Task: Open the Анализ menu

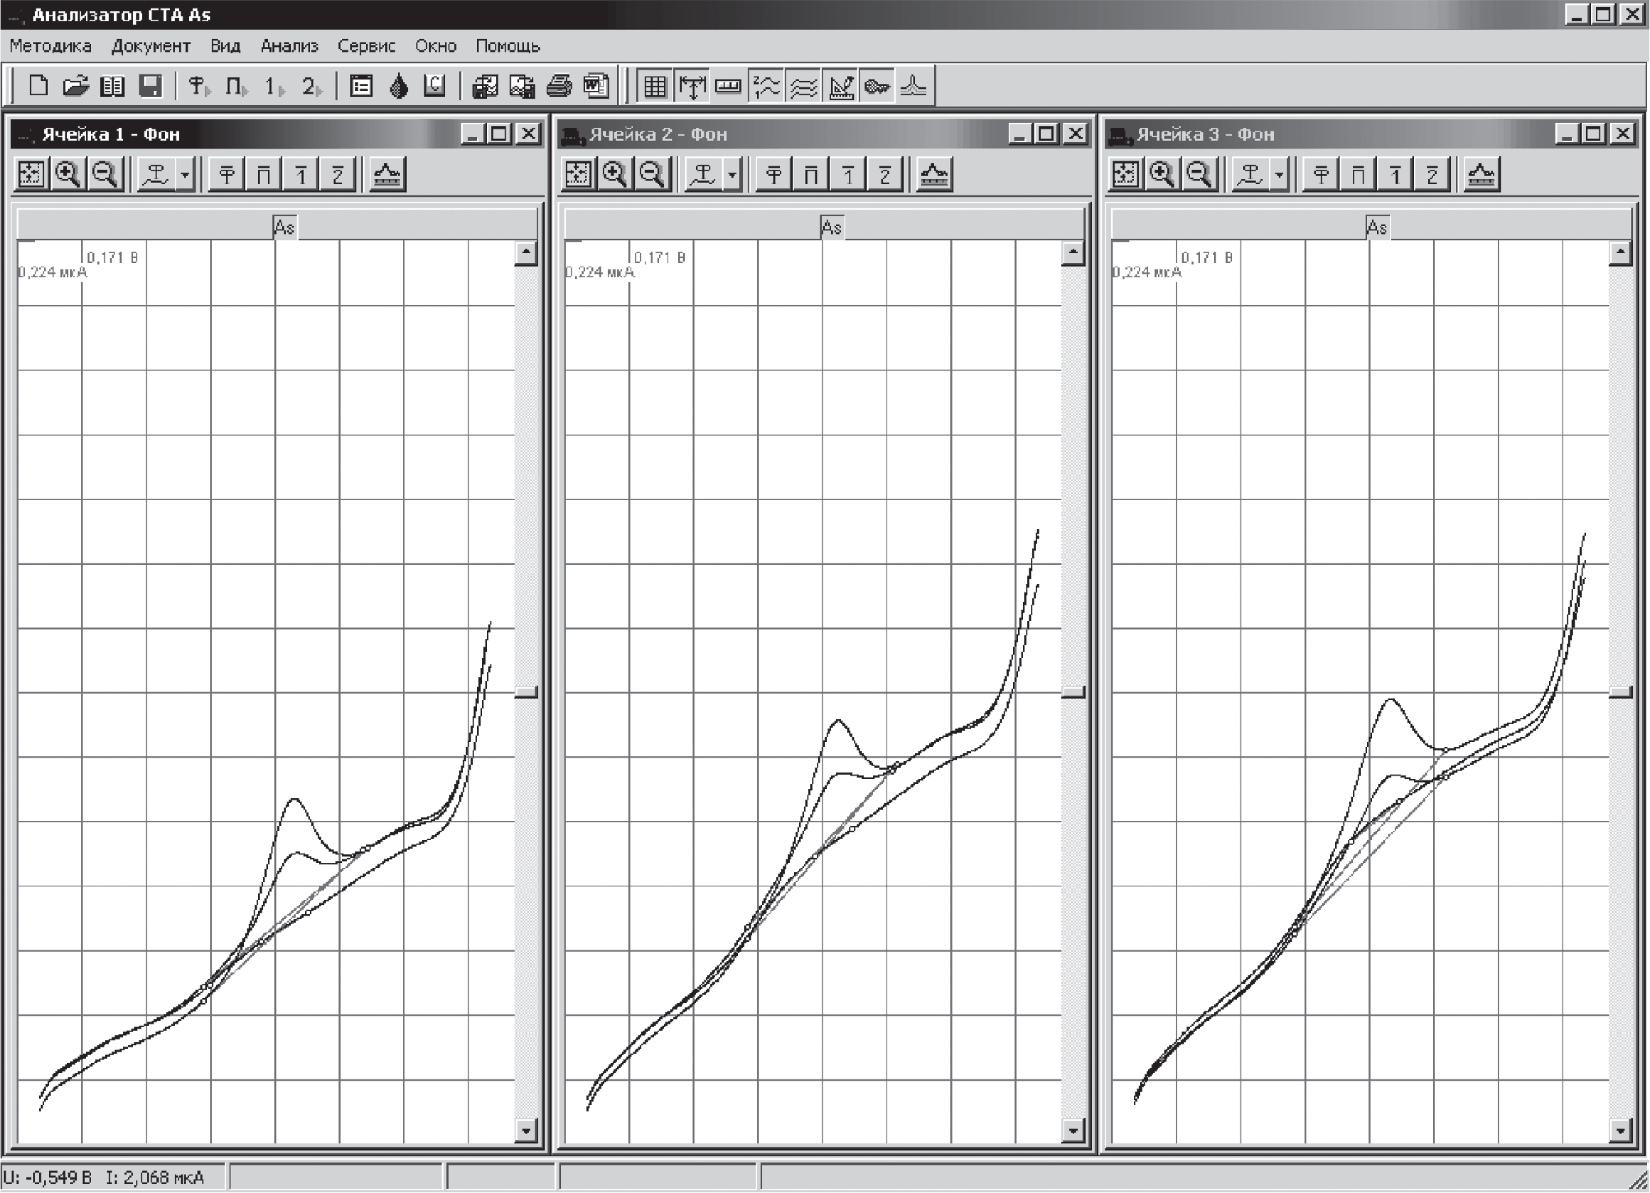Action: click(x=289, y=46)
